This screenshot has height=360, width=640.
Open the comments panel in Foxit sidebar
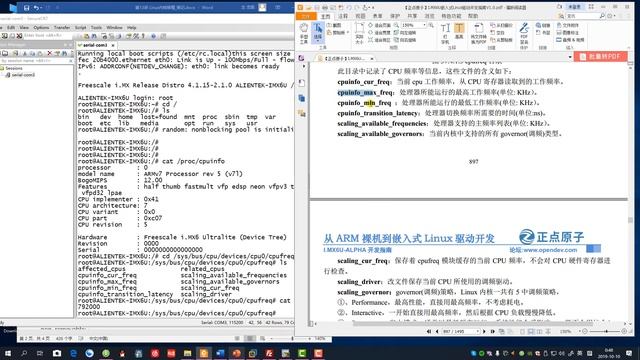point(302,113)
